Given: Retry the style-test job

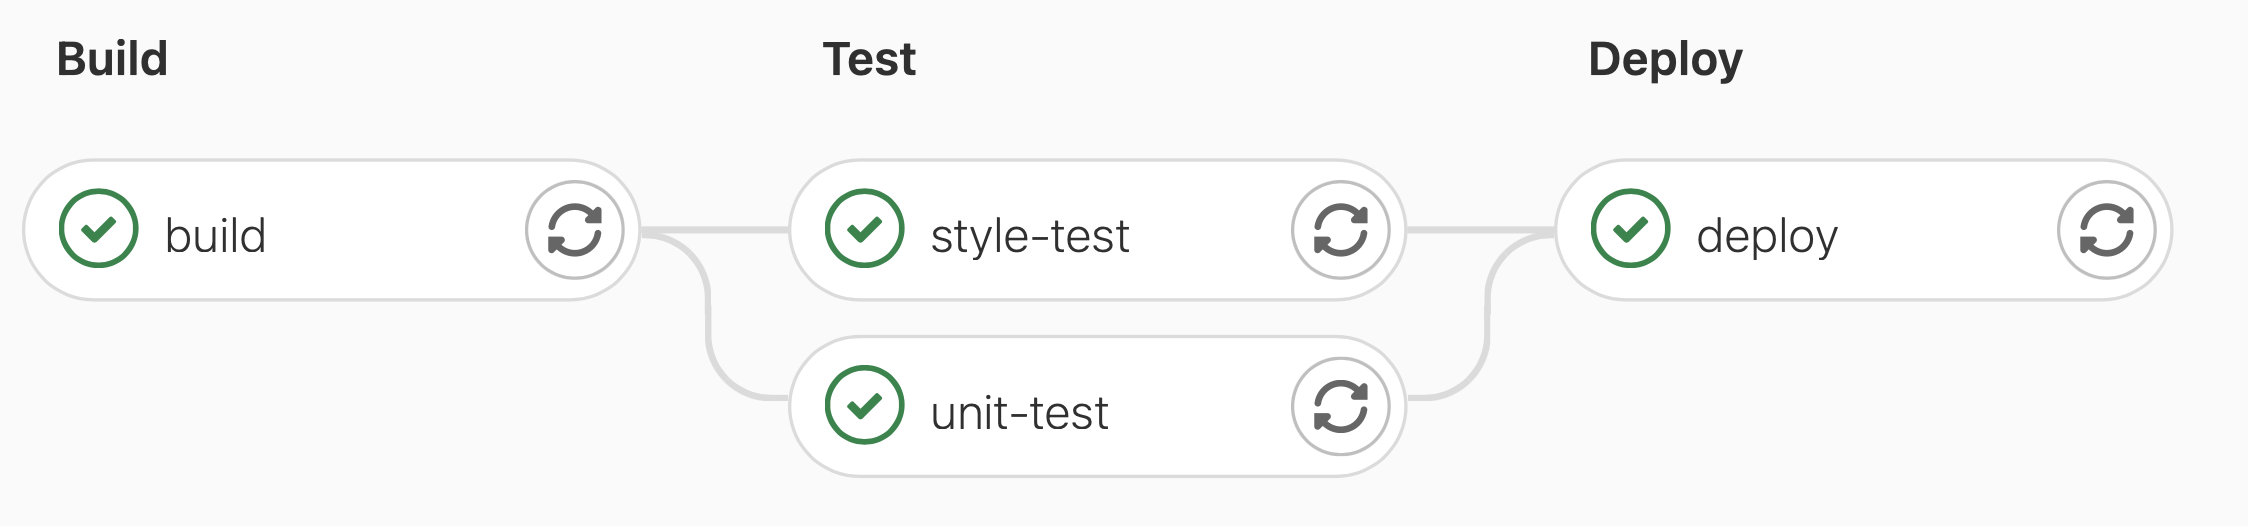Looking at the screenshot, I should 1340,230.
